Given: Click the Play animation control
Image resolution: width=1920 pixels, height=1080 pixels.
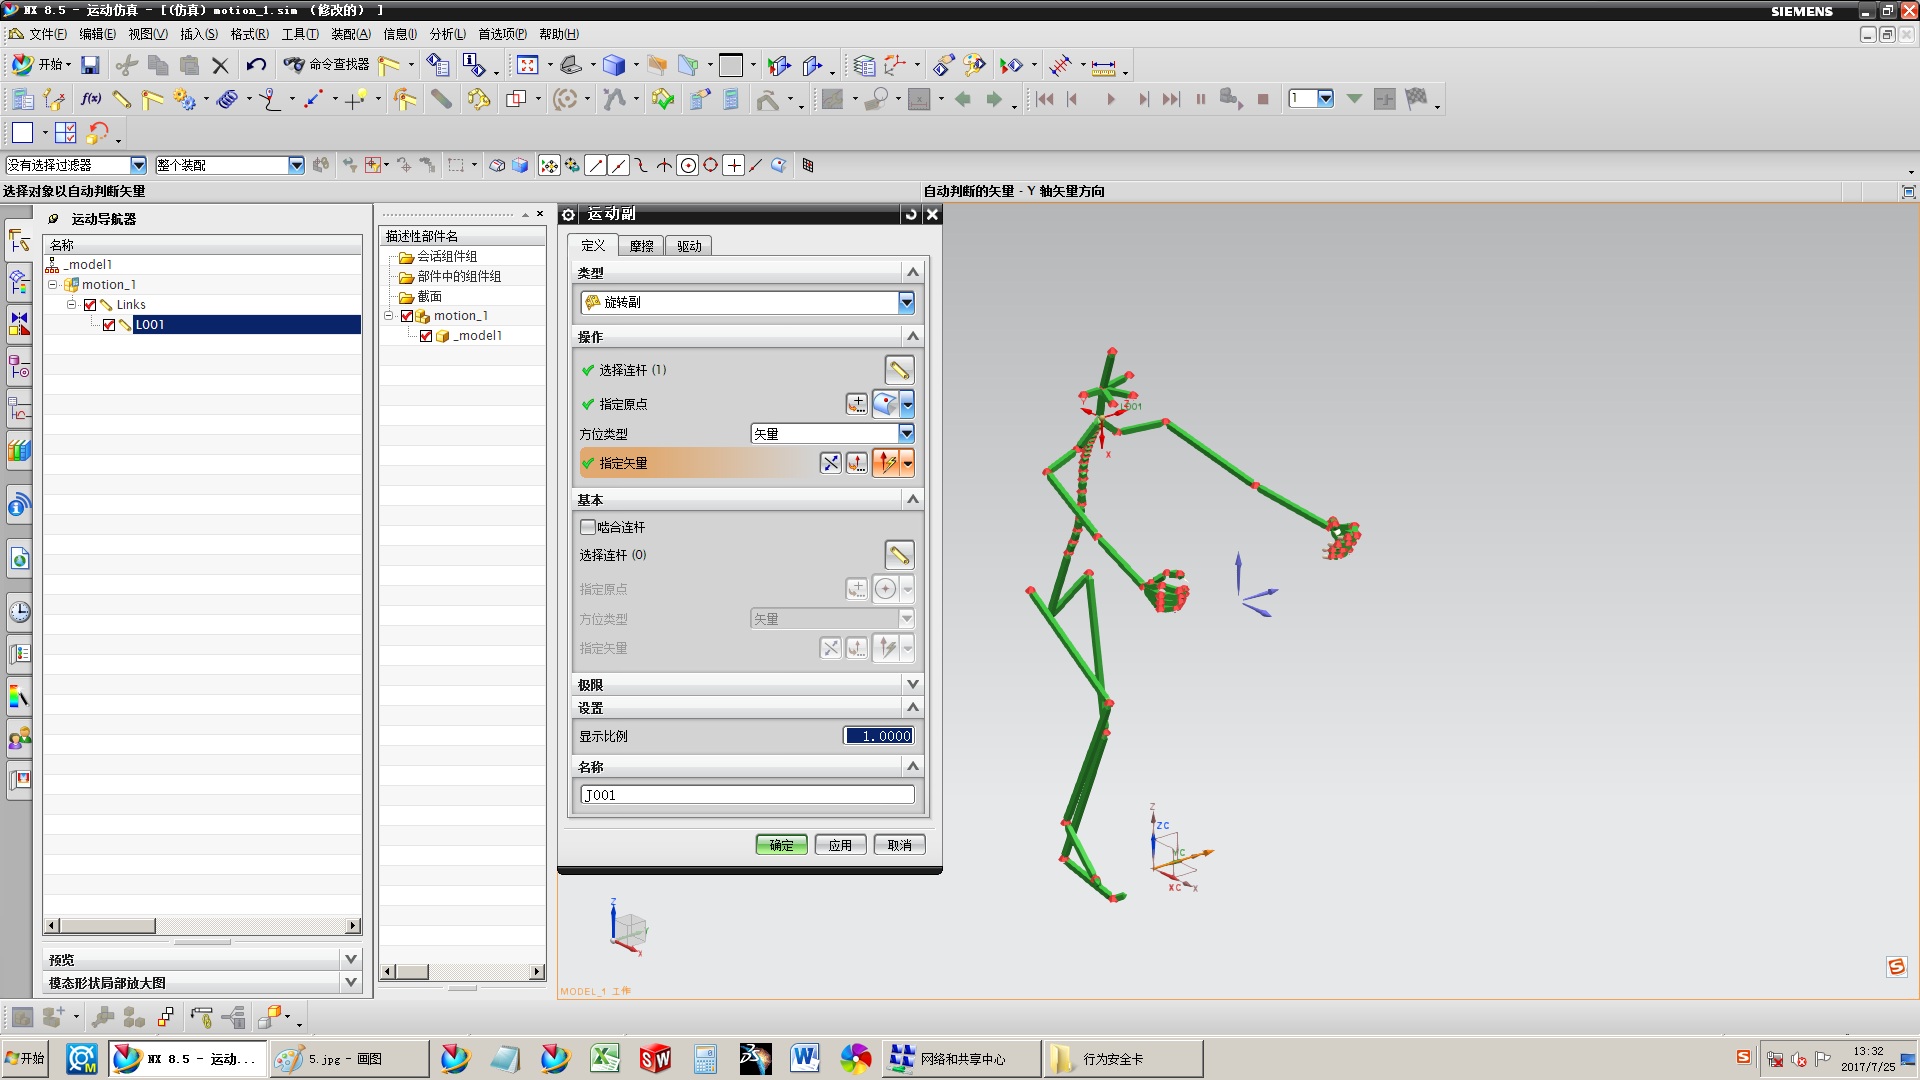Looking at the screenshot, I should point(1111,99).
